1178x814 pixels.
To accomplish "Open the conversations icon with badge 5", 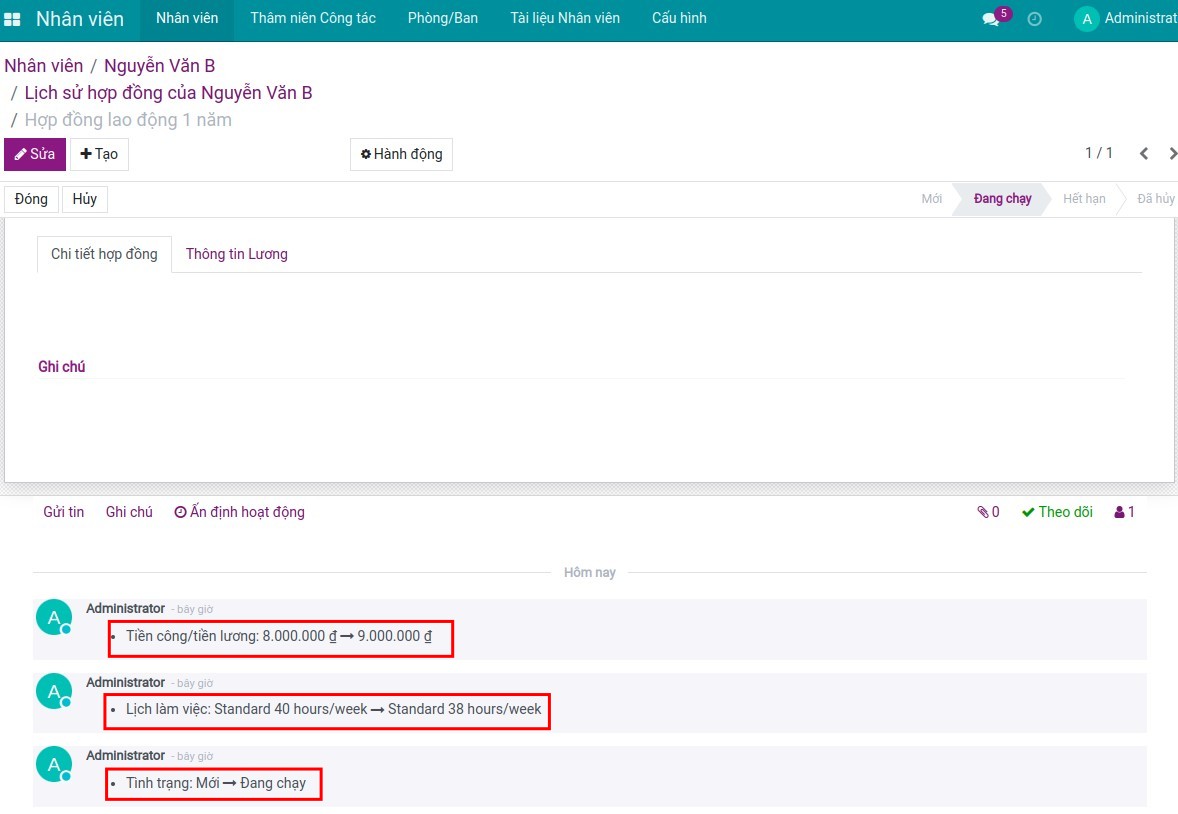I will point(991,19).
